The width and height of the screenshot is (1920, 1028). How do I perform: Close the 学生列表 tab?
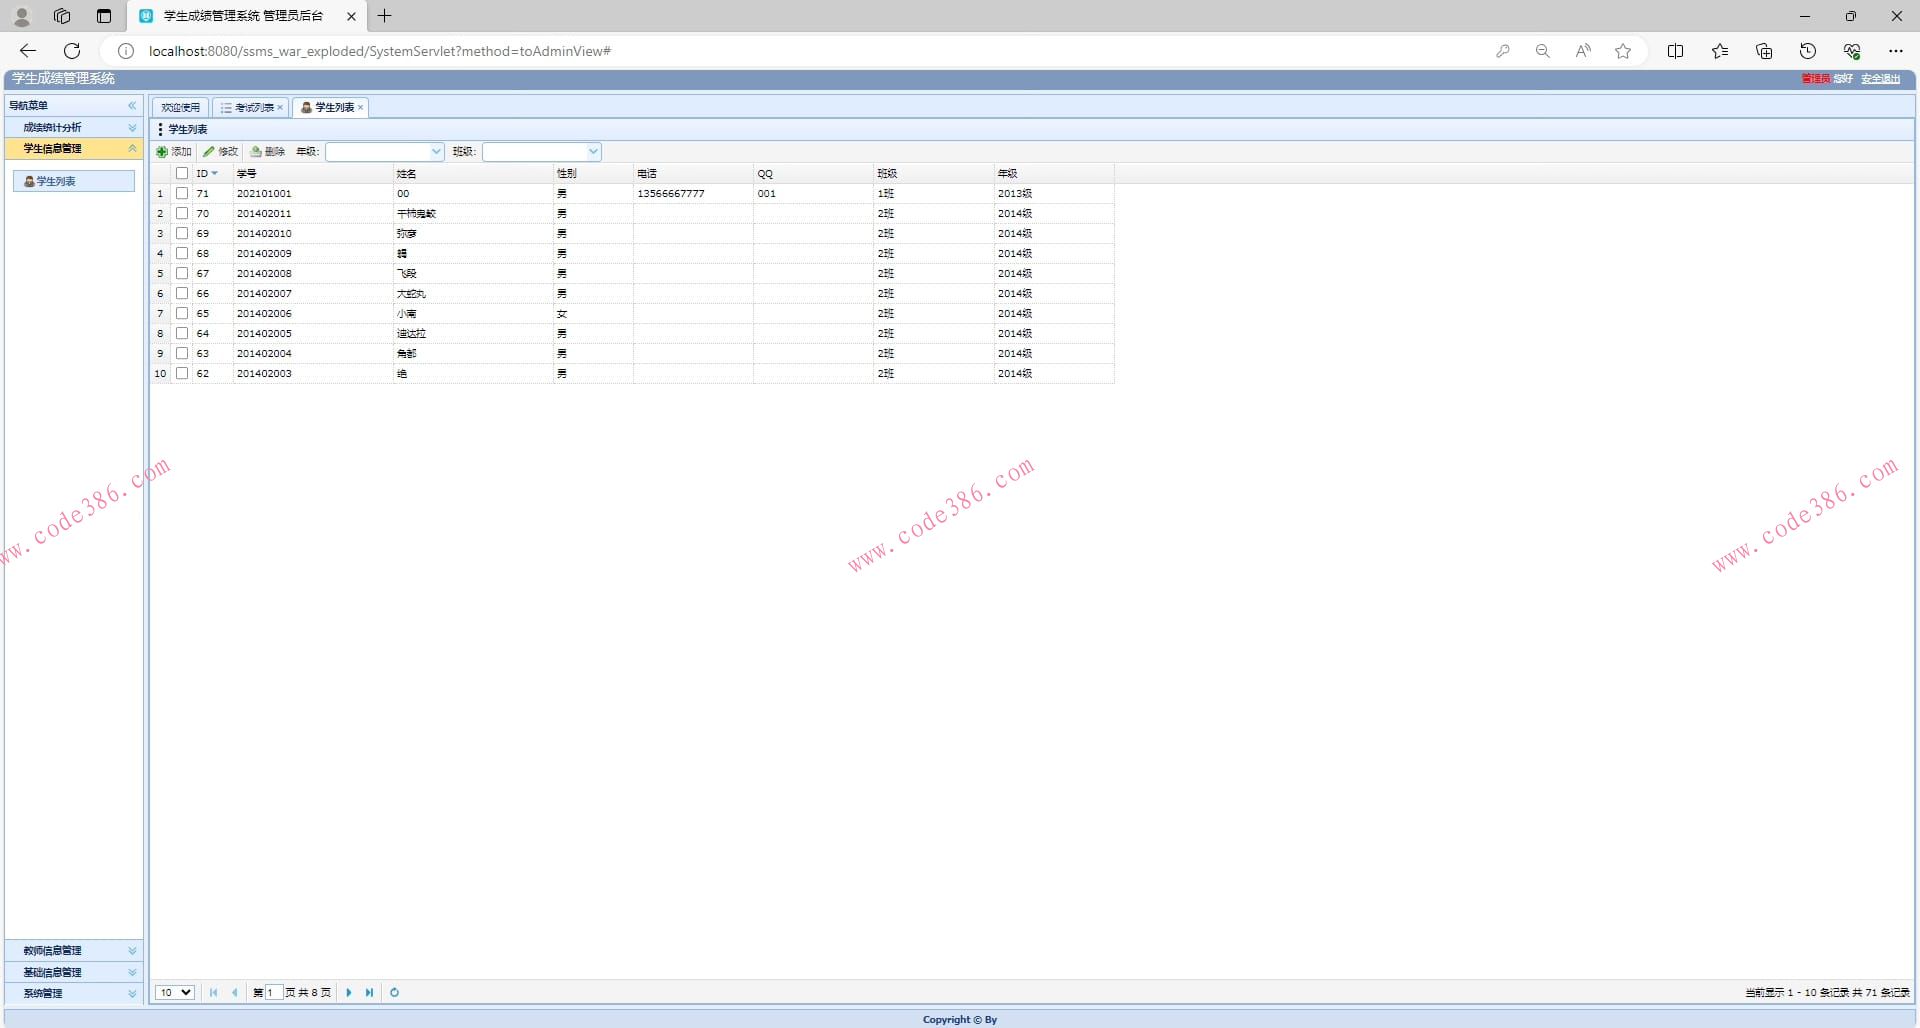coord(361,108)
